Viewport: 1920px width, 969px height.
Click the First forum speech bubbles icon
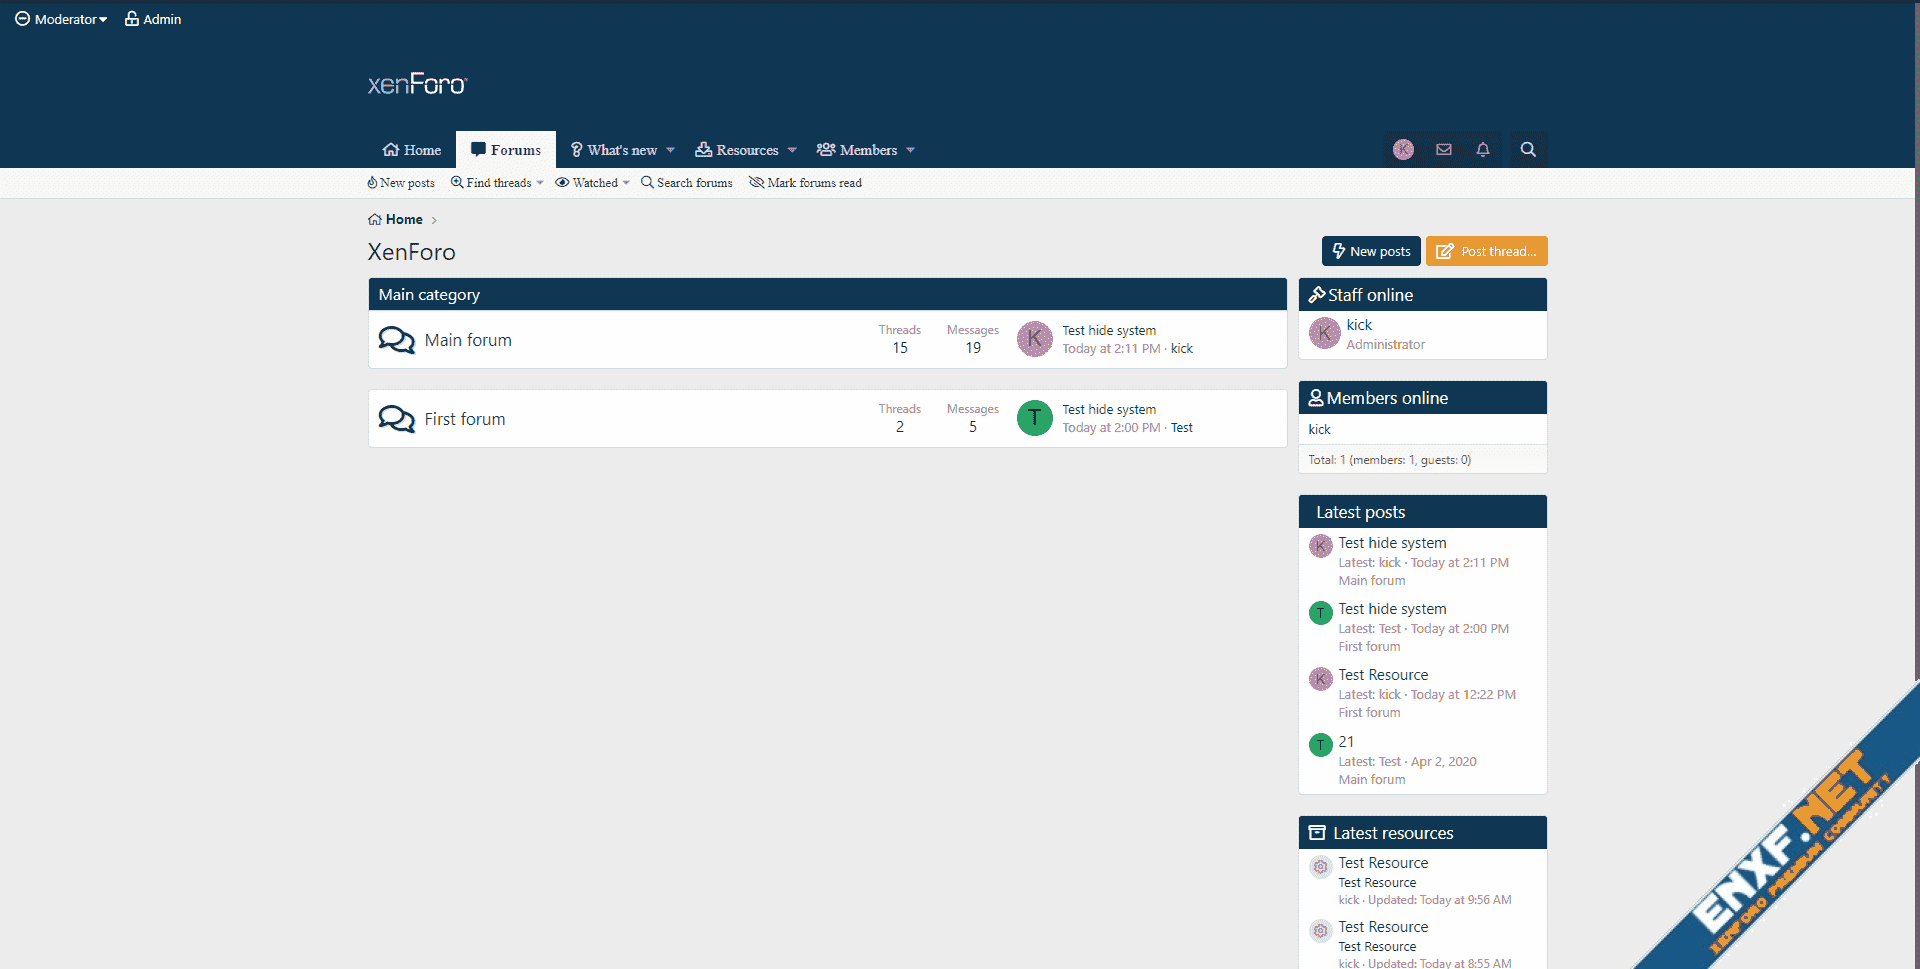pos(396,419)
